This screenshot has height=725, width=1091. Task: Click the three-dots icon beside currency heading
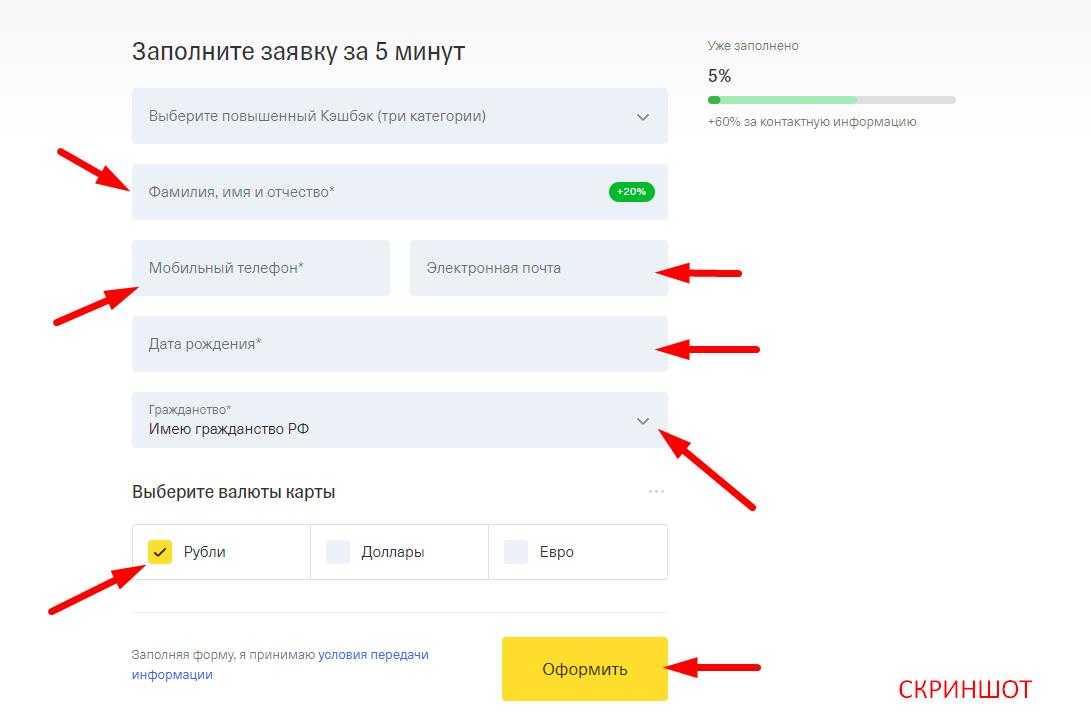[656, 491]
